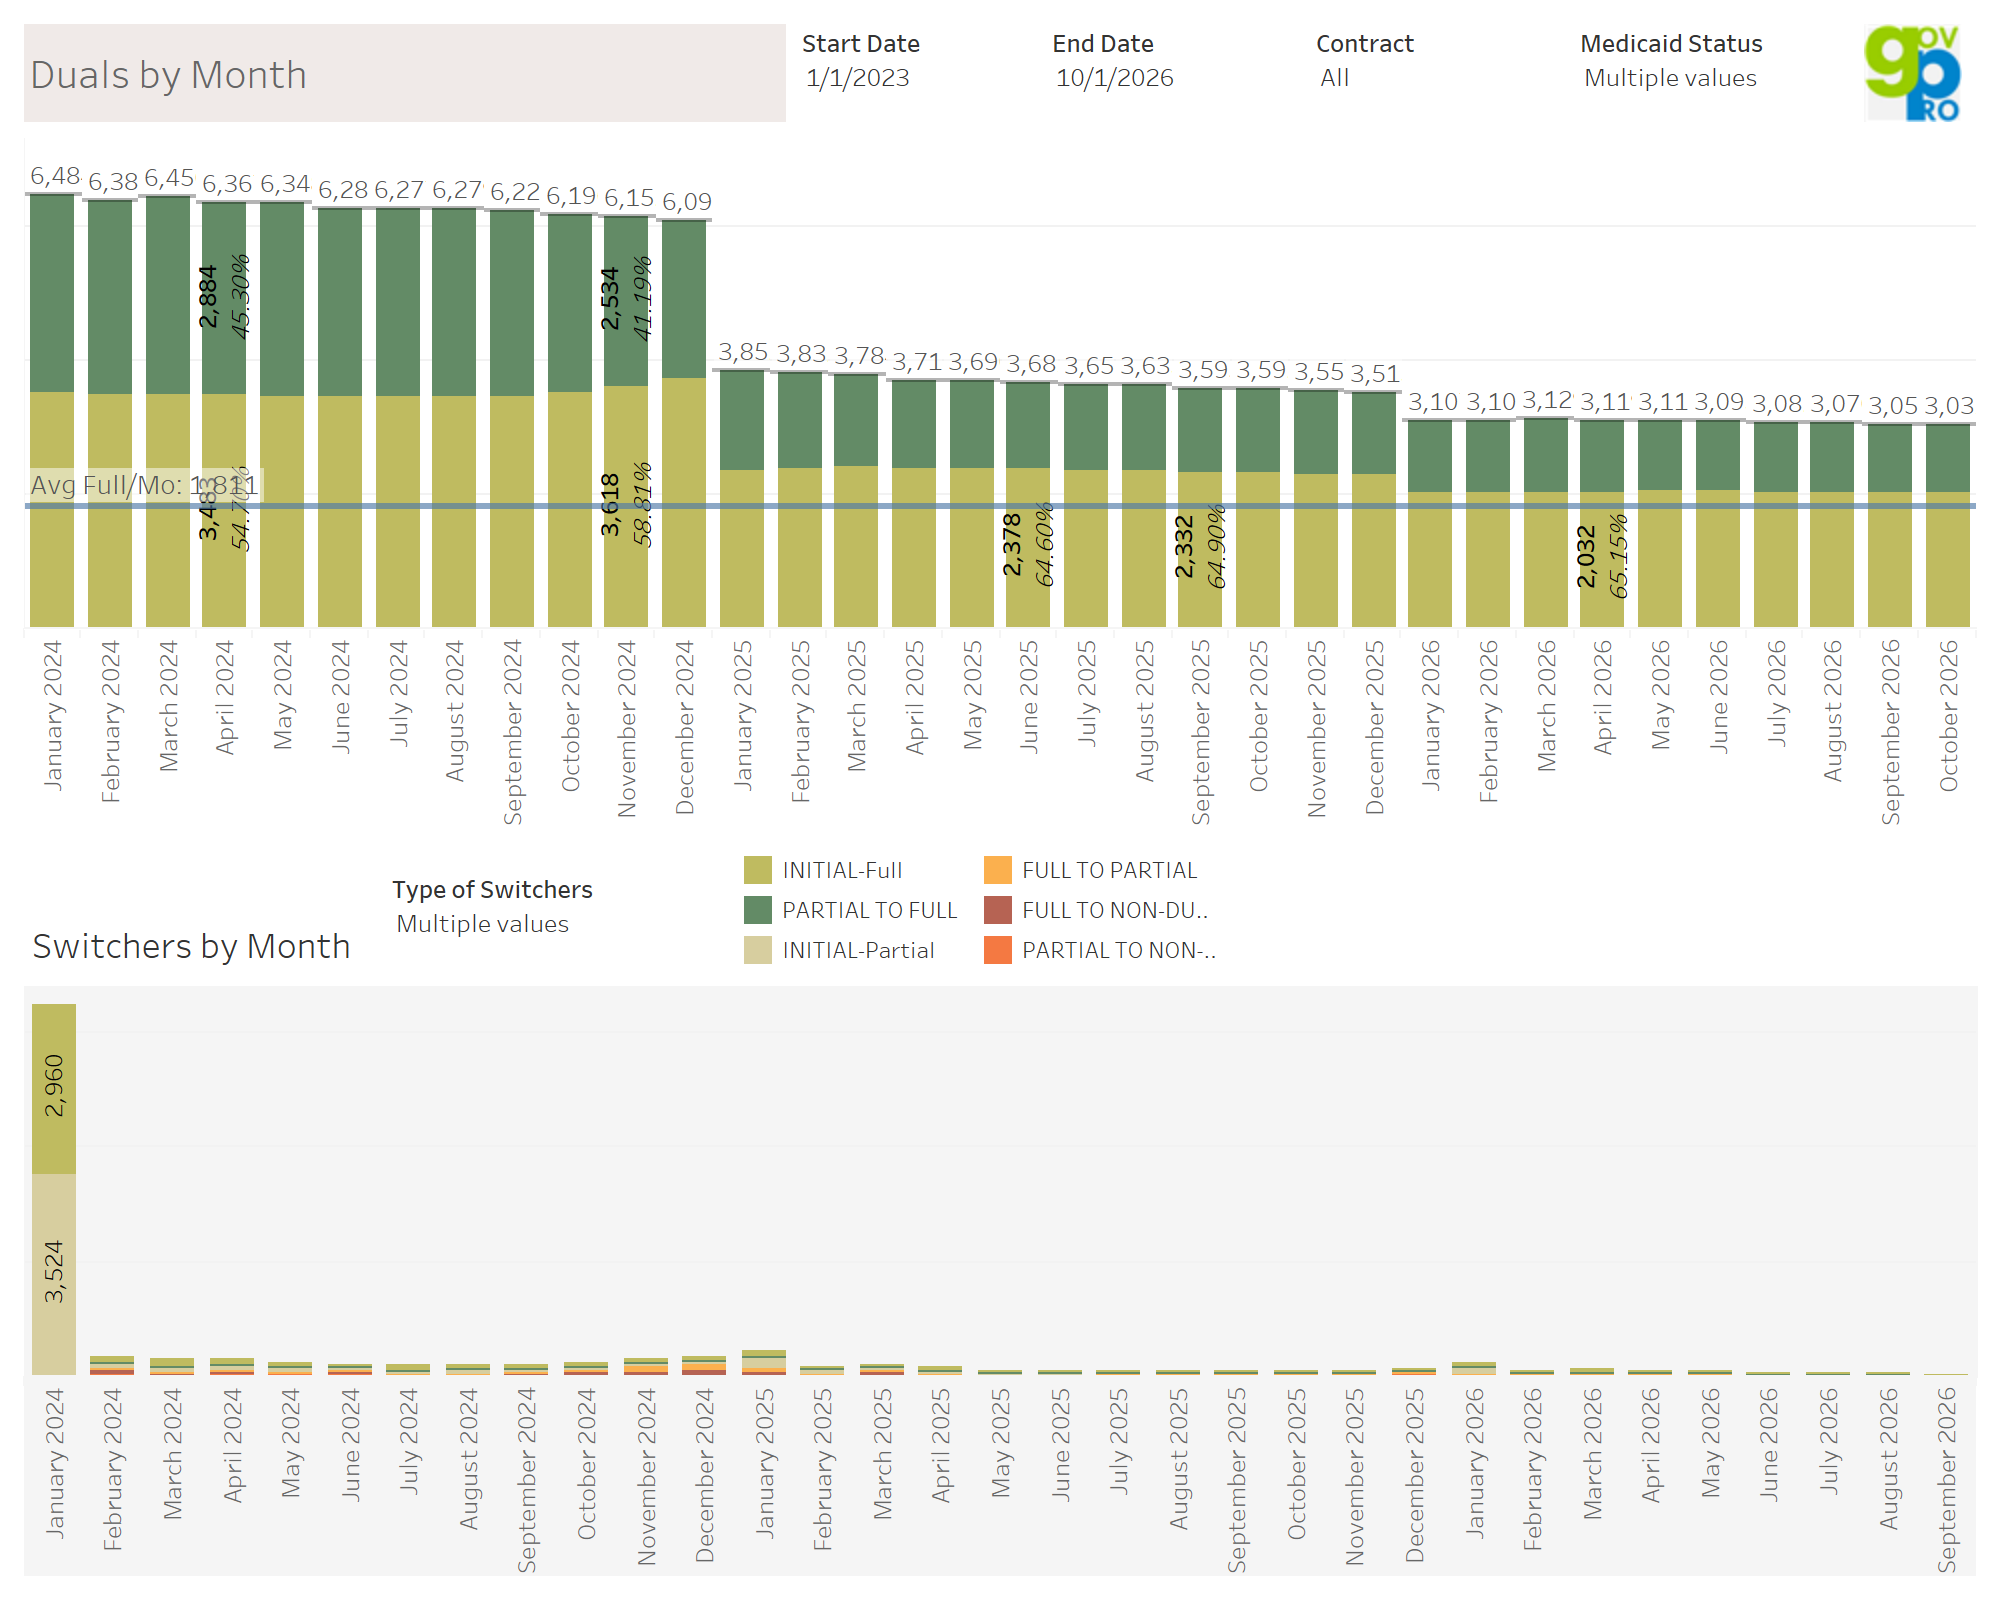The height and width of the screenshot is (1600, 2000).
Task: Select the FULL TO PARTIAL legend swatch
Action: point(998,870)
